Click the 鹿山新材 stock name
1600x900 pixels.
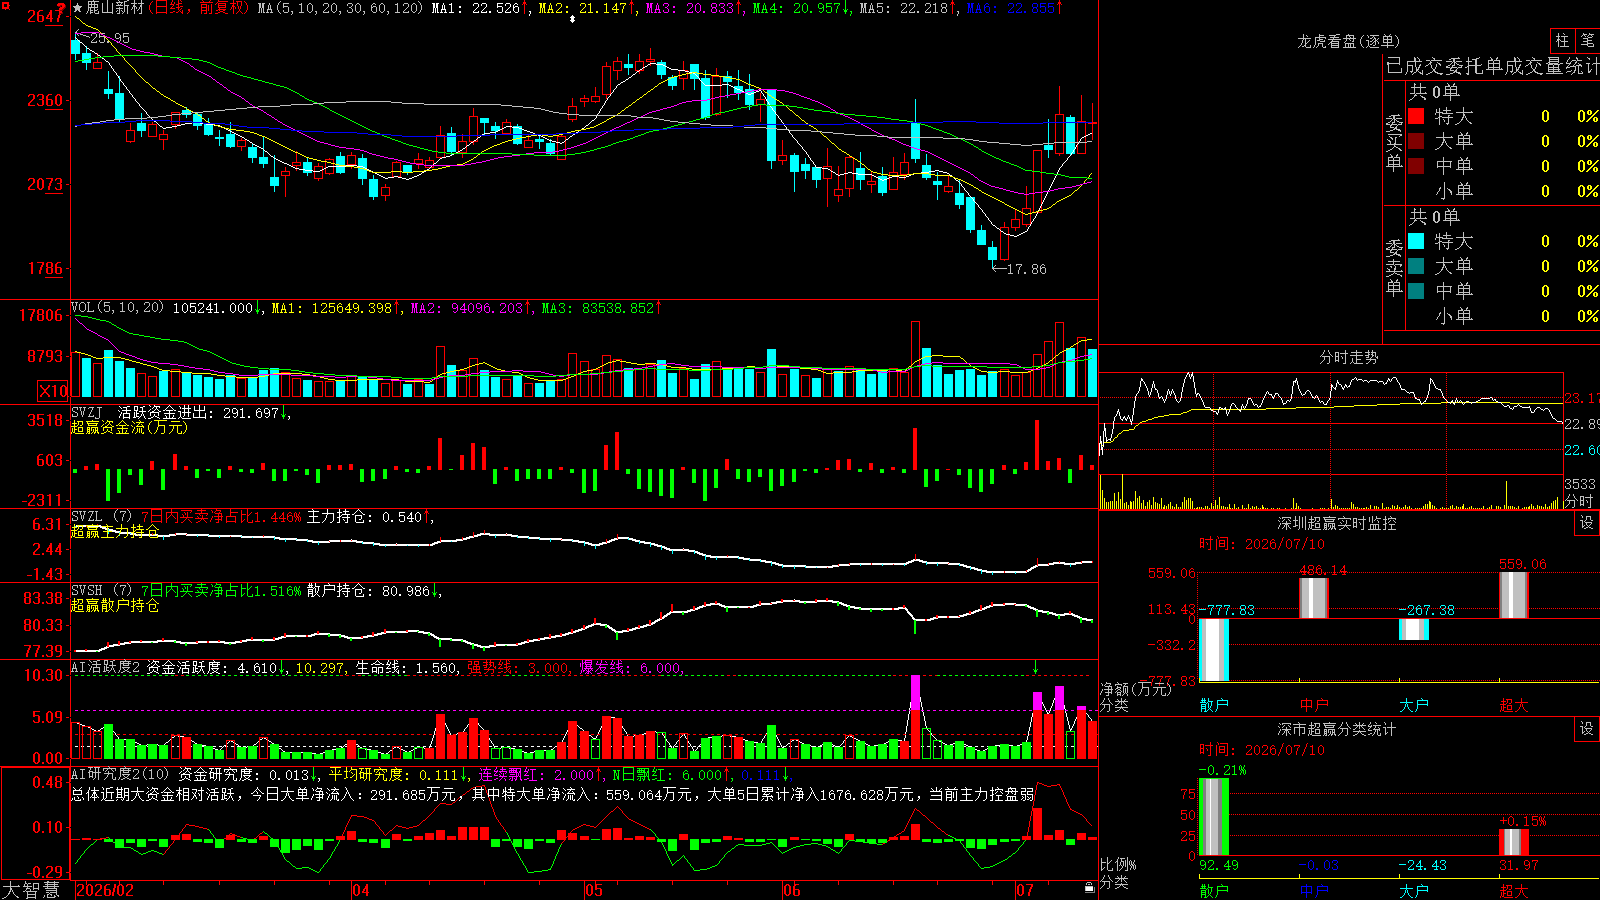point(115,8)
